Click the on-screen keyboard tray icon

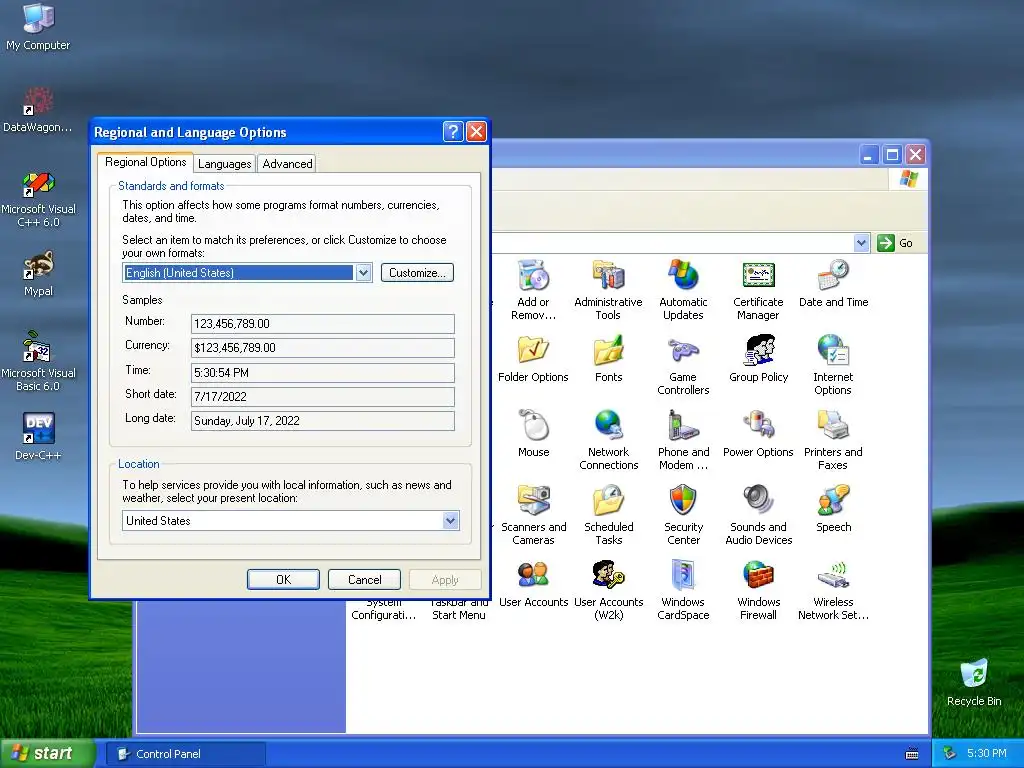912,754
